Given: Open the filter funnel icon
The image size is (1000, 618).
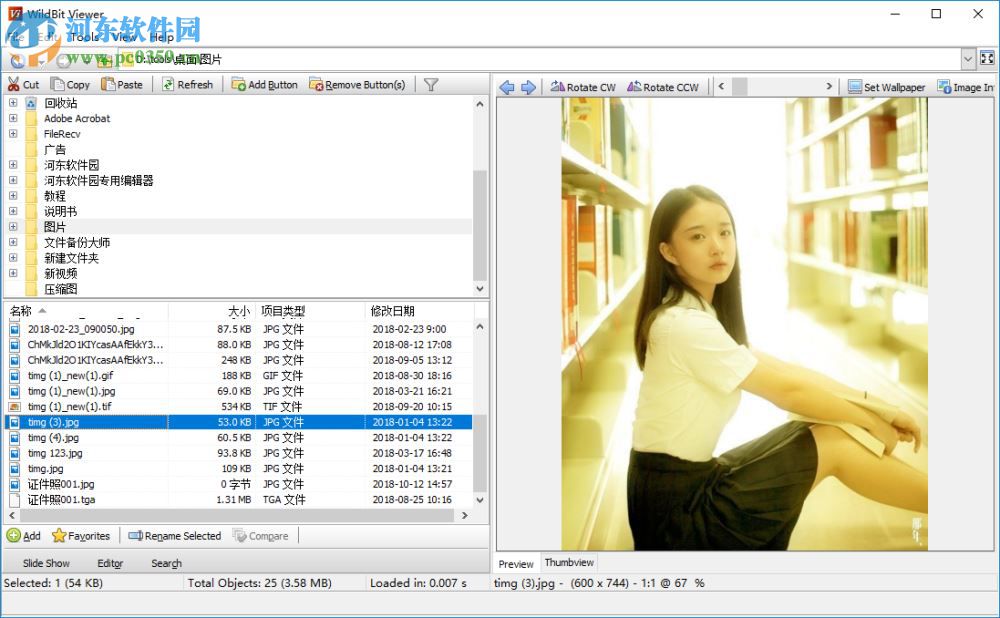Looking at the screenshot, I should point(431,84).
